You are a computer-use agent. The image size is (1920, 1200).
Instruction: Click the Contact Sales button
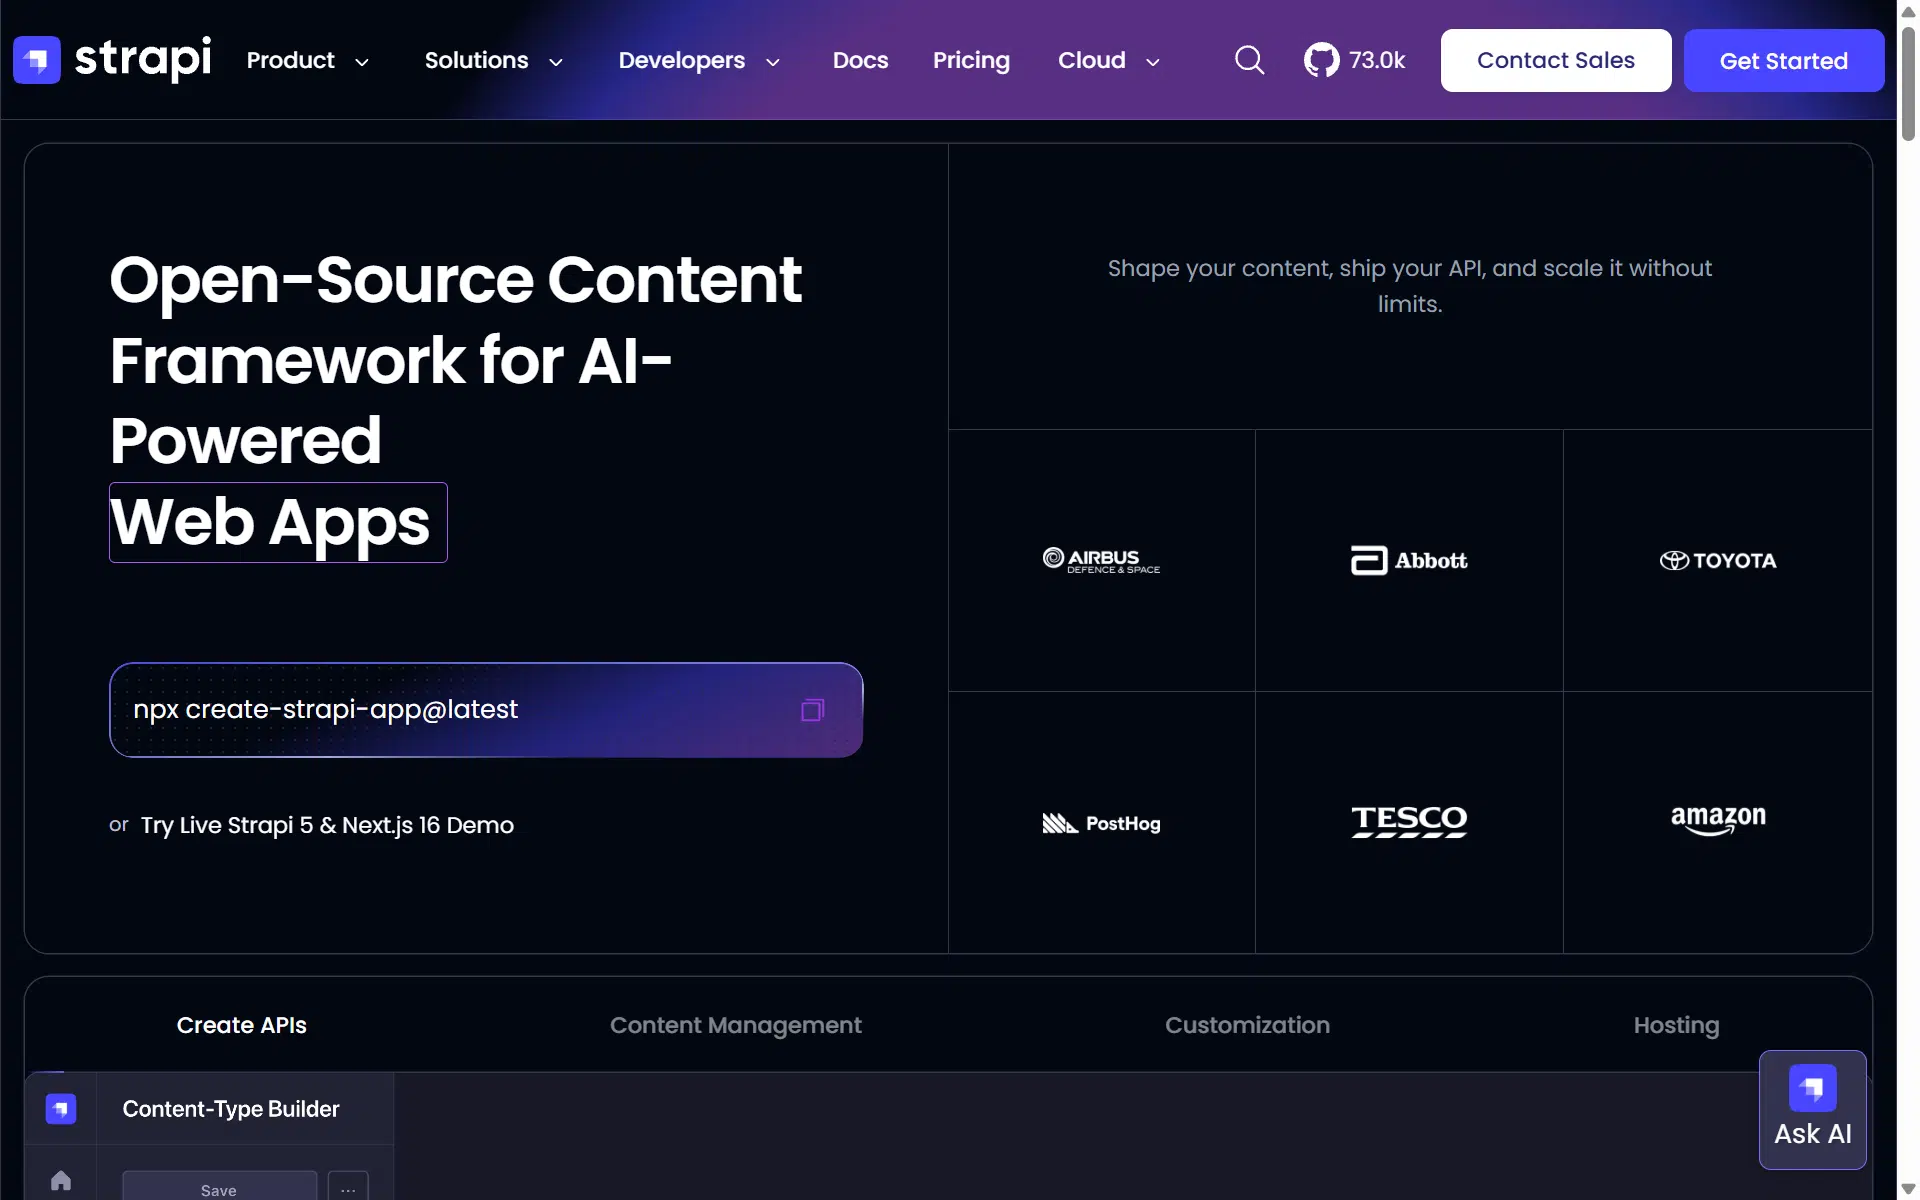(1555, 60)
